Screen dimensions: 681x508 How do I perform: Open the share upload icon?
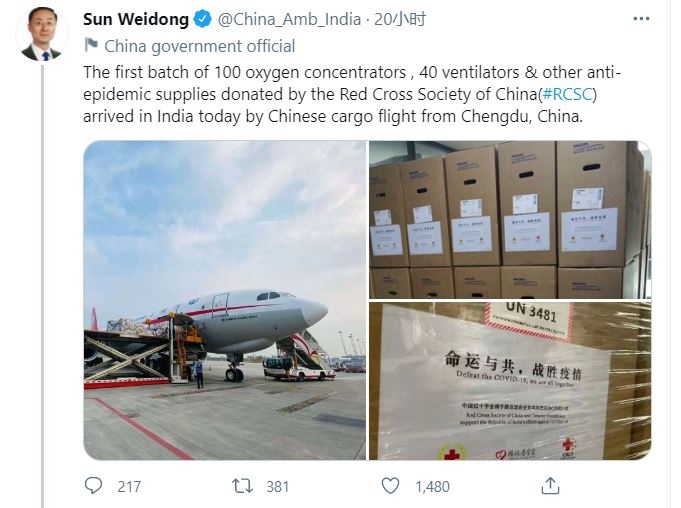[x=550, y=485]
